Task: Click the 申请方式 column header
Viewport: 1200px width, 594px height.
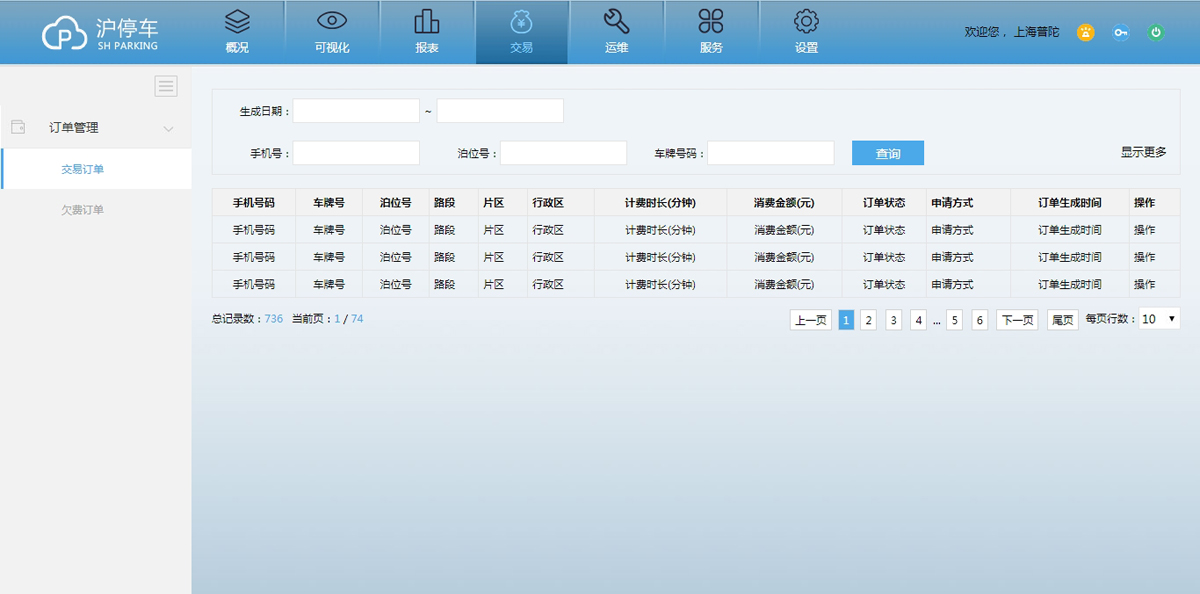Action: (x=952, y=202)
